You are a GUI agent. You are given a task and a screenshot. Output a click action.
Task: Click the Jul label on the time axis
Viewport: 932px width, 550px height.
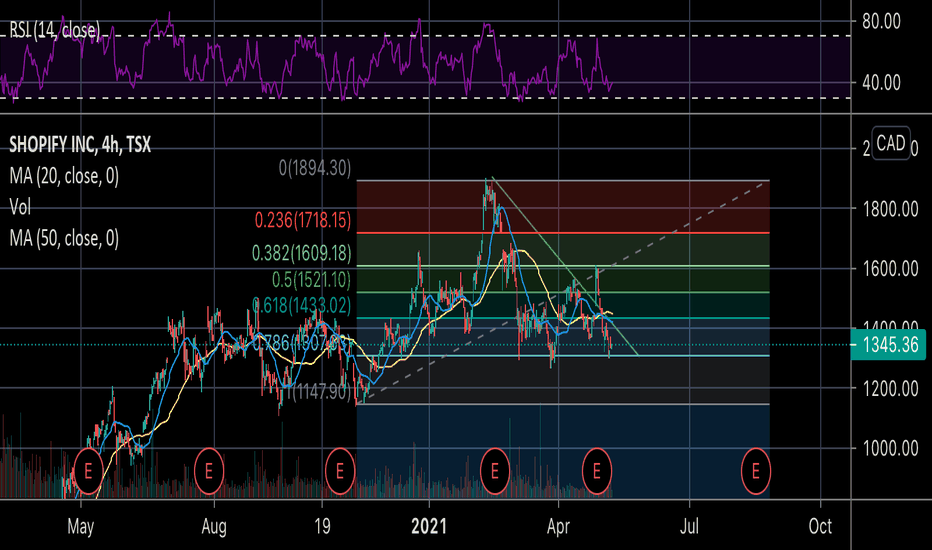coord(689,527)
